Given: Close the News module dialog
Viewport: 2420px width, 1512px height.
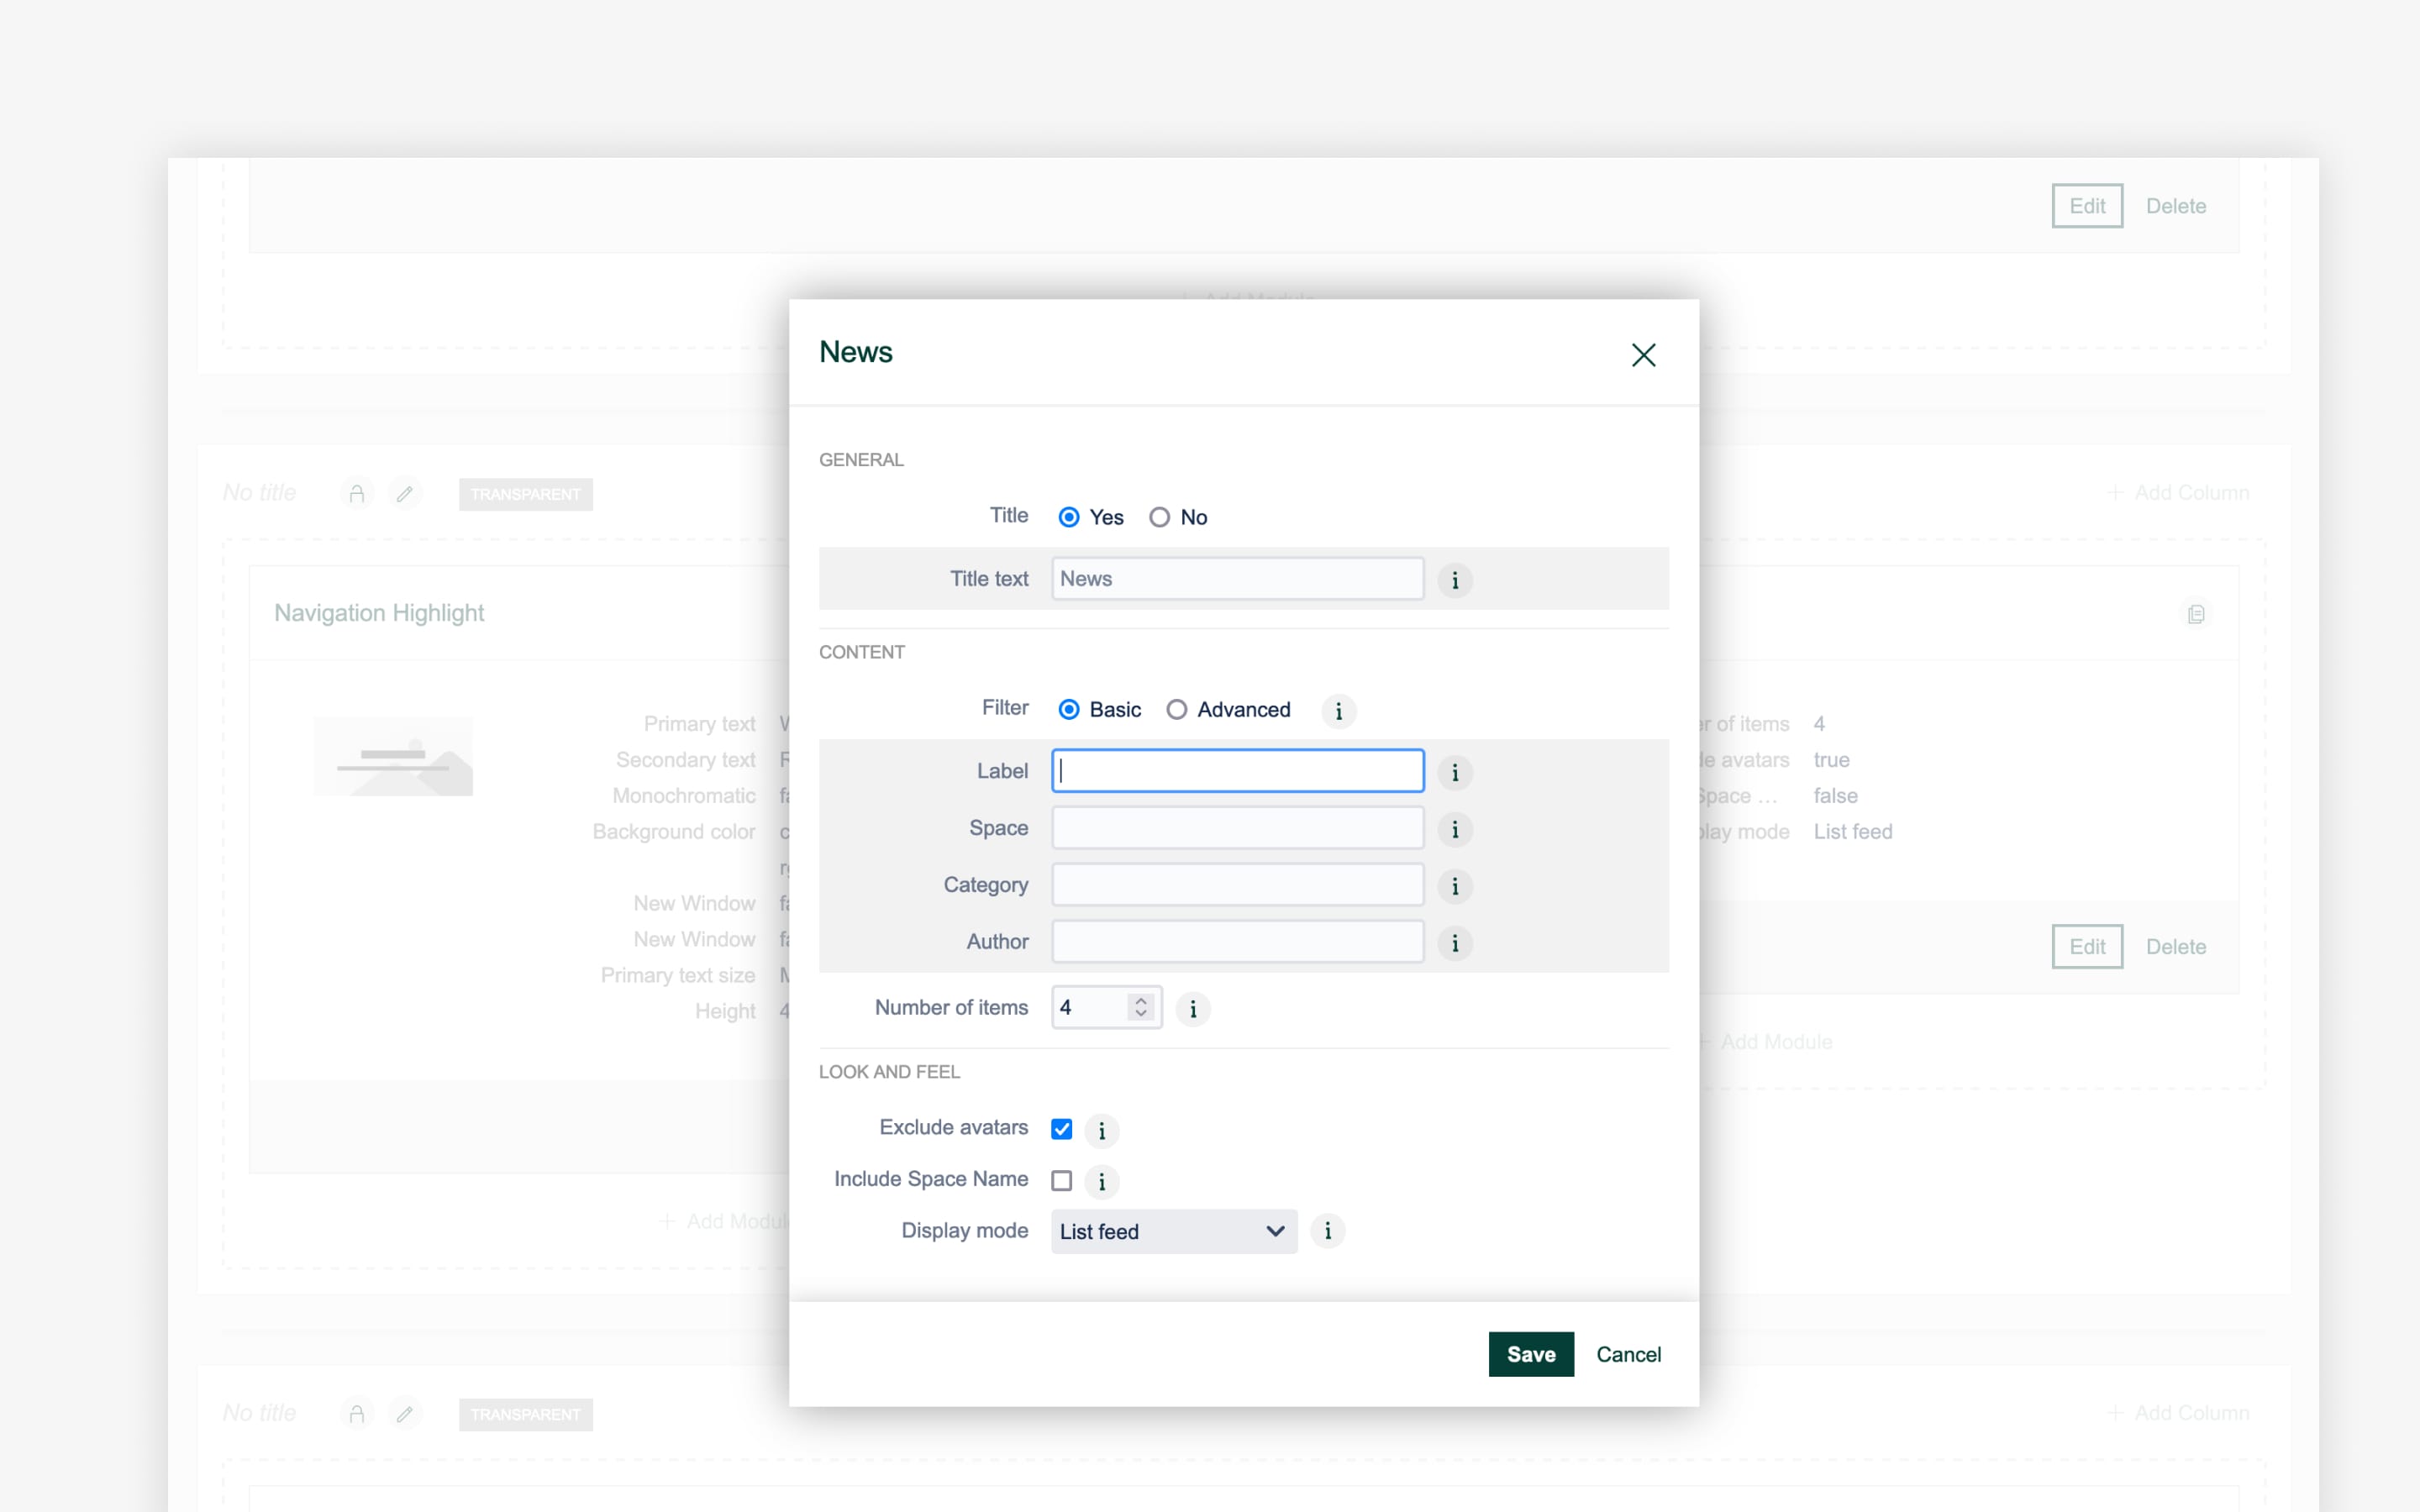Looking at the screenshot, I should 1643,355.
